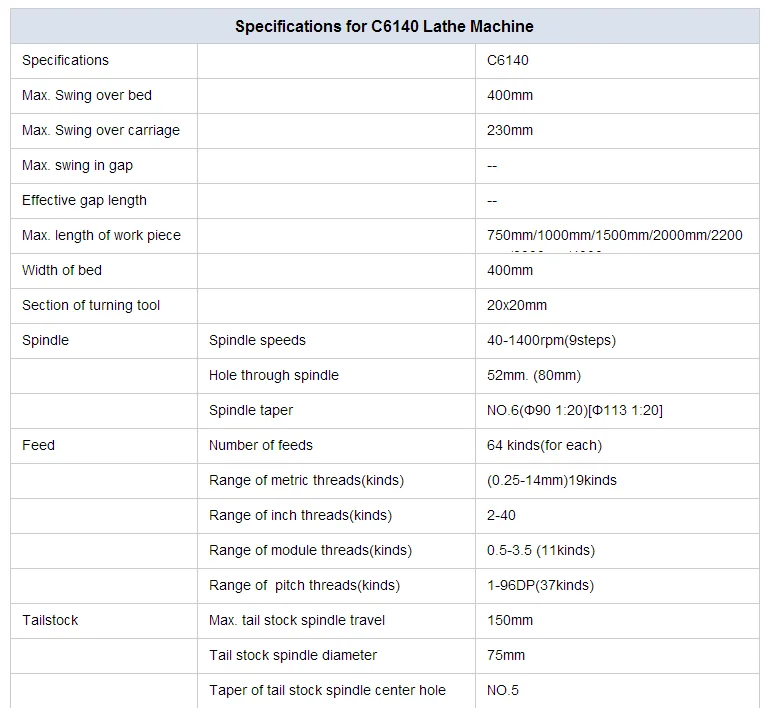Select the '20x20mm' turning tool section value

(x=517, y=305)
